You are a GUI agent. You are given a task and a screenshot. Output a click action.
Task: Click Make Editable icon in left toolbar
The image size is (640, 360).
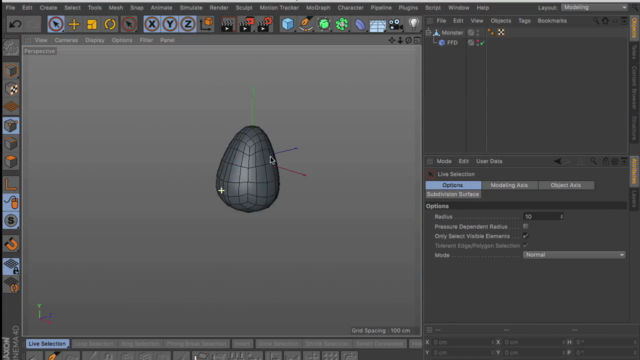(x=11, y=48)
